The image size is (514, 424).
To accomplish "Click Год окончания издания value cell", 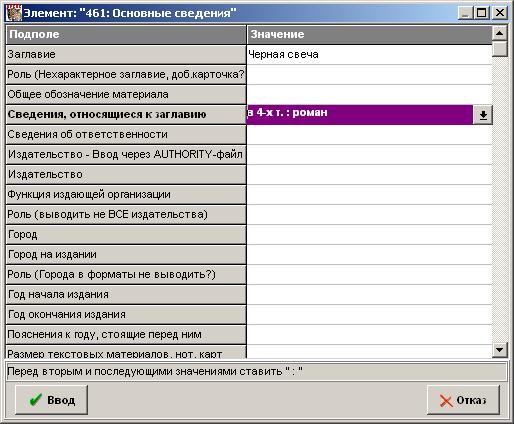I will pyautogui.click(x=369, y=314).
